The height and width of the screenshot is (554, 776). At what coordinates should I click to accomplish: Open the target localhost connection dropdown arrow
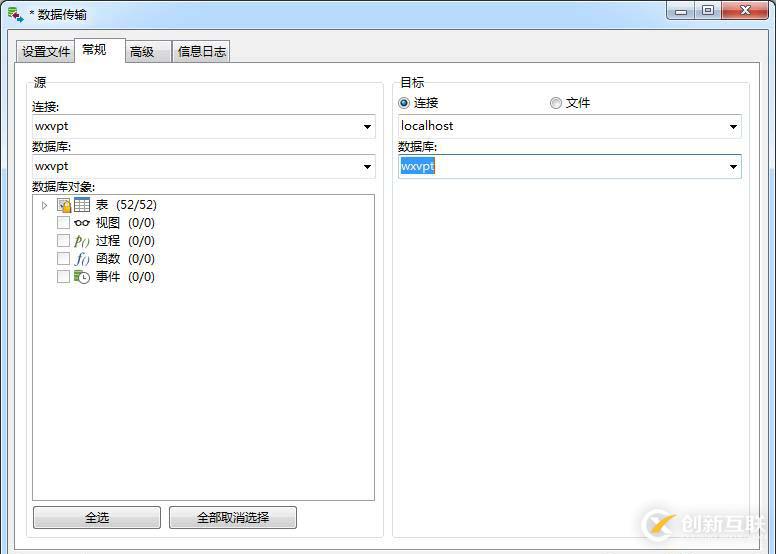(x=733, y=127)
